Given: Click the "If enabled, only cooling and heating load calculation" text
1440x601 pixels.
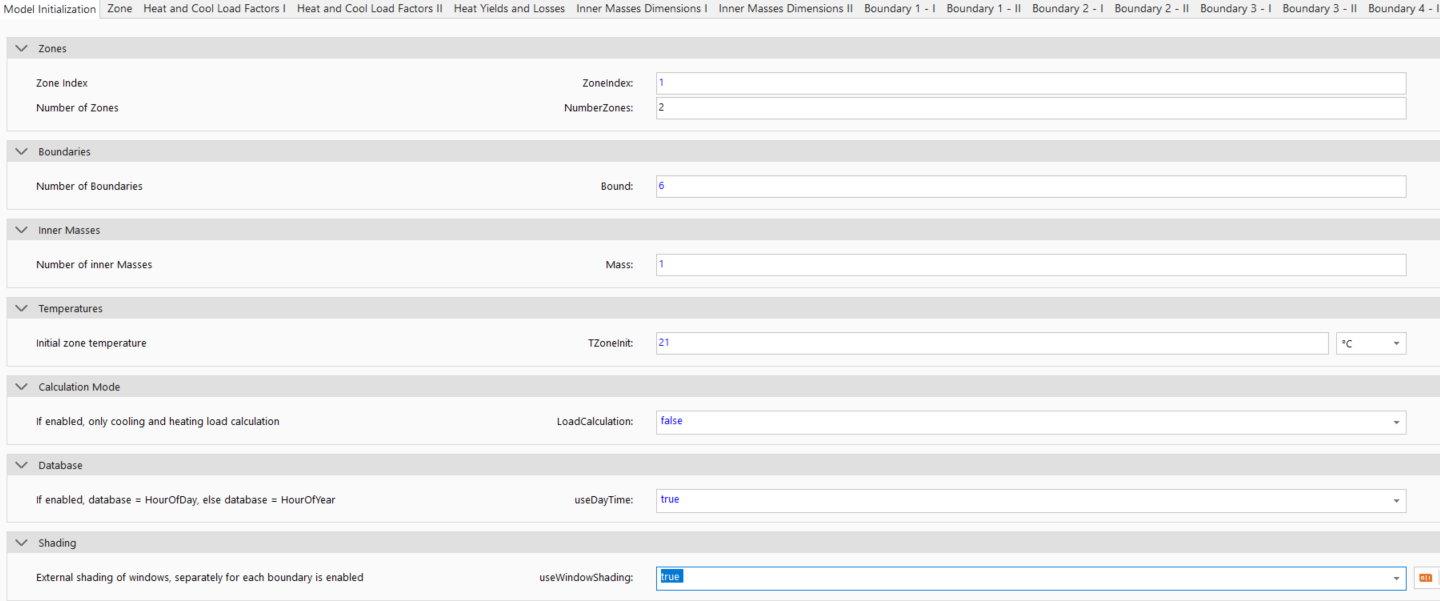Looking at the screenshot, I should 158,422.
